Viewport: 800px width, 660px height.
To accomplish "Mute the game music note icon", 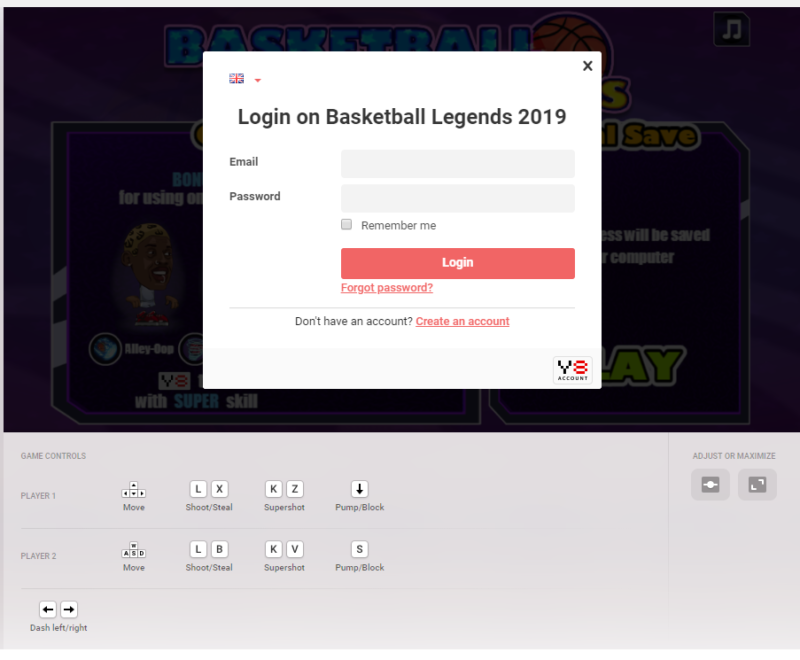I will point(732,30).
